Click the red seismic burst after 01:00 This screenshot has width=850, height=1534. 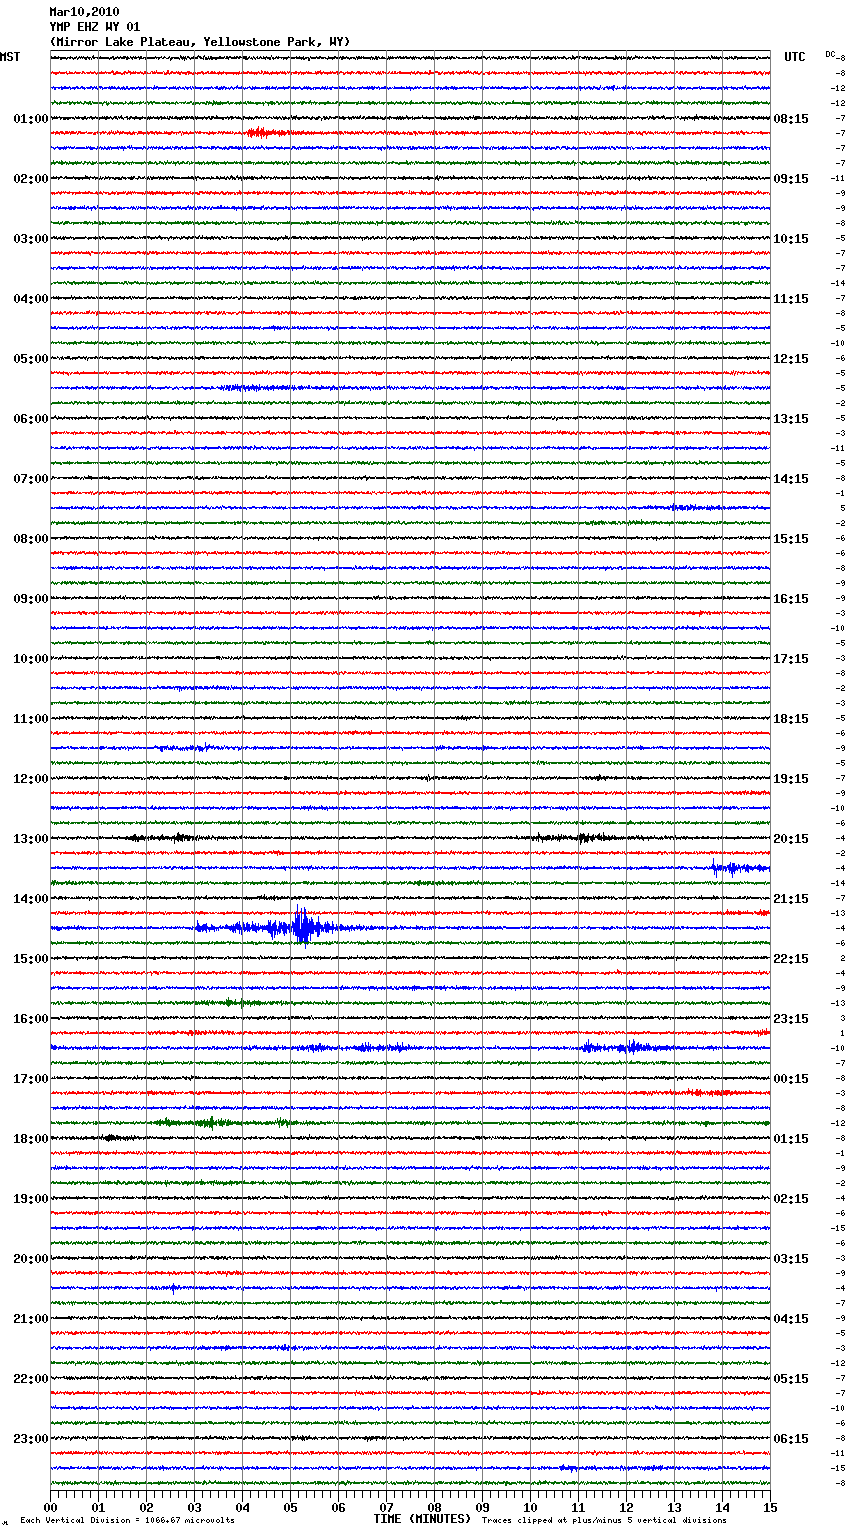(x=264, y=133)
